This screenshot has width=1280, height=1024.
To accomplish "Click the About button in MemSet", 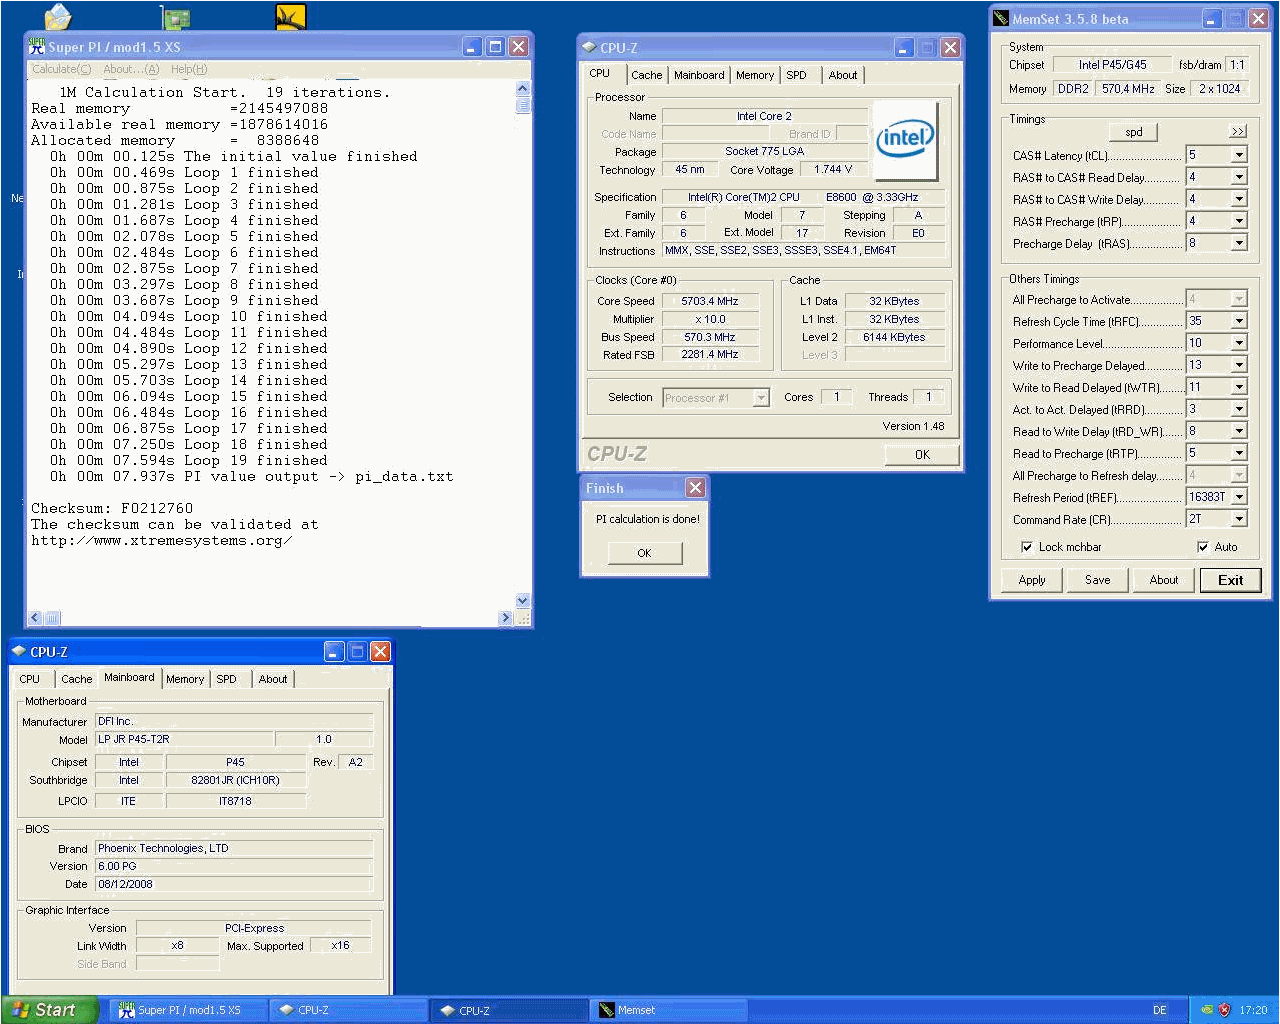I will point(1163,580).
